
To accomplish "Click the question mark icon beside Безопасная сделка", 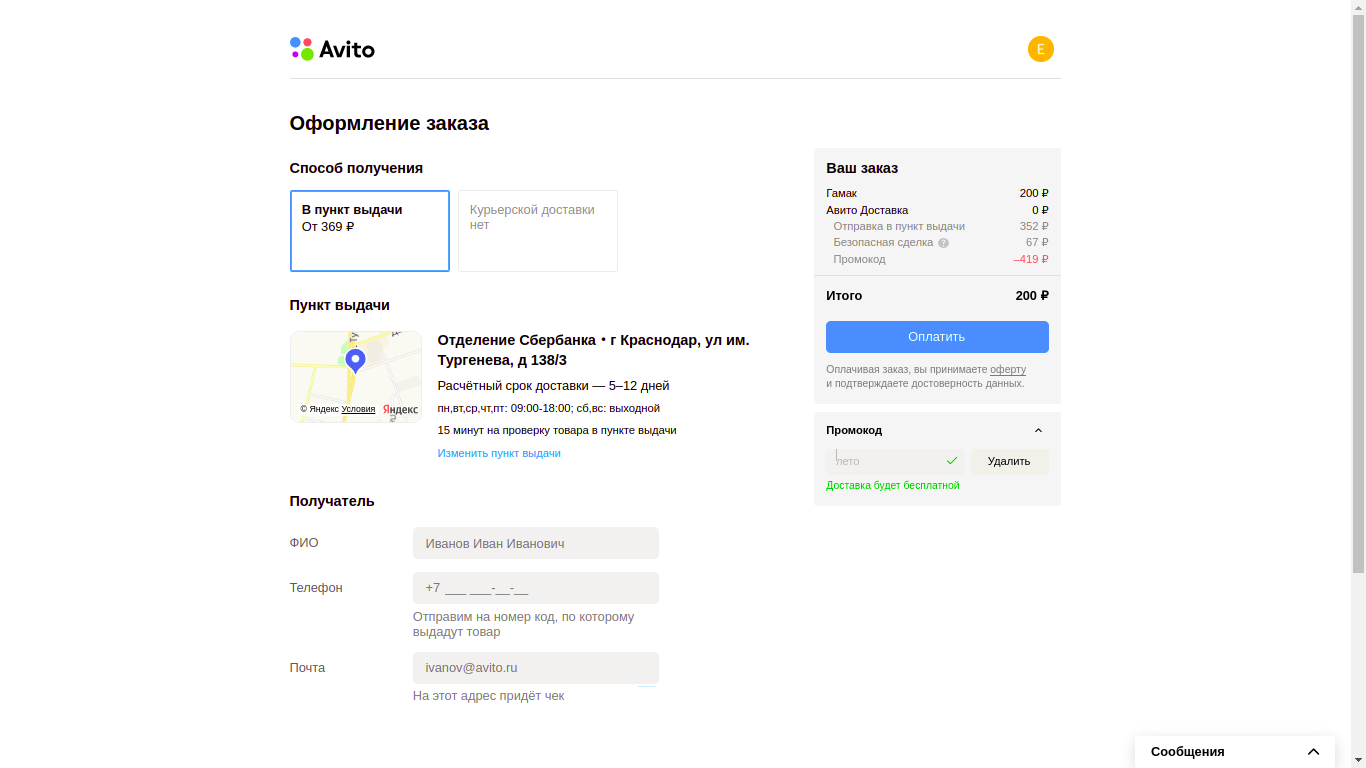I will (x=943, y=243).
